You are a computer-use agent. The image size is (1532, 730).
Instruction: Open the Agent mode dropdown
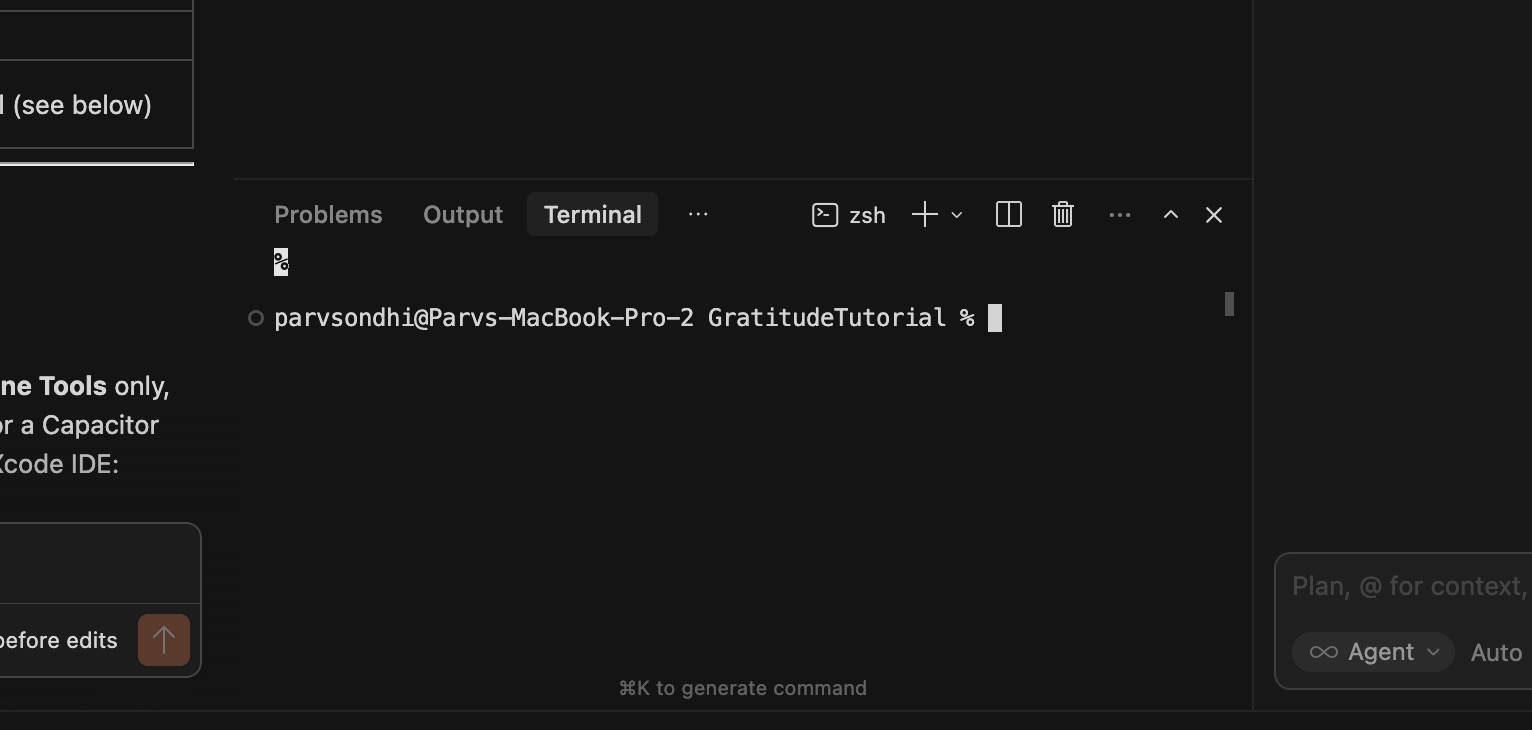point(1433,652)
